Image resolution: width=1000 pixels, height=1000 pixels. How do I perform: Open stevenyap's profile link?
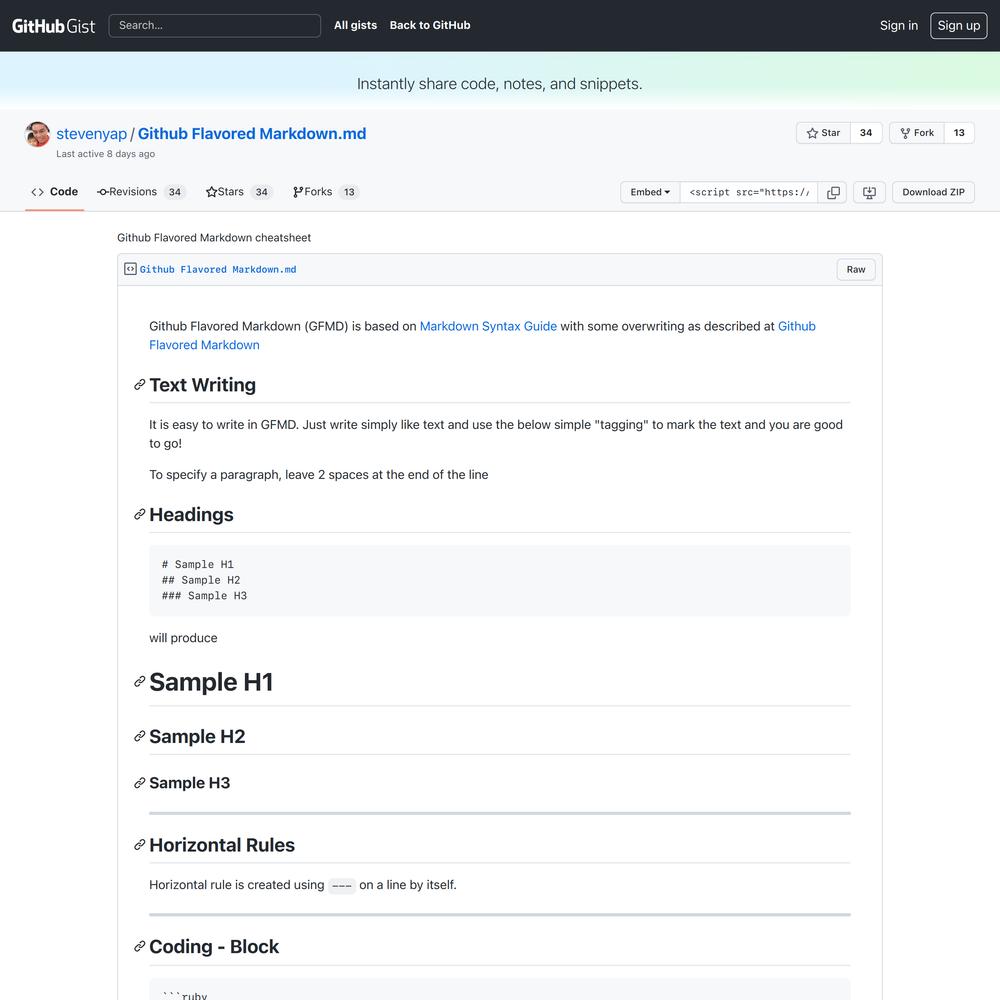point(92,133)
